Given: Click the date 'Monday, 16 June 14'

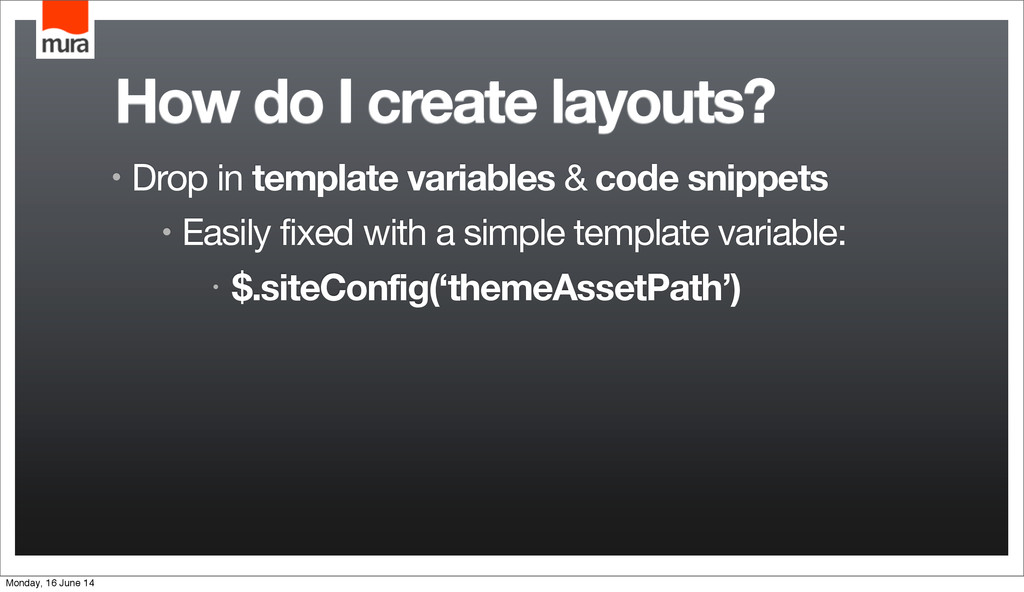Looking at the screenshot, I should 50,583.
